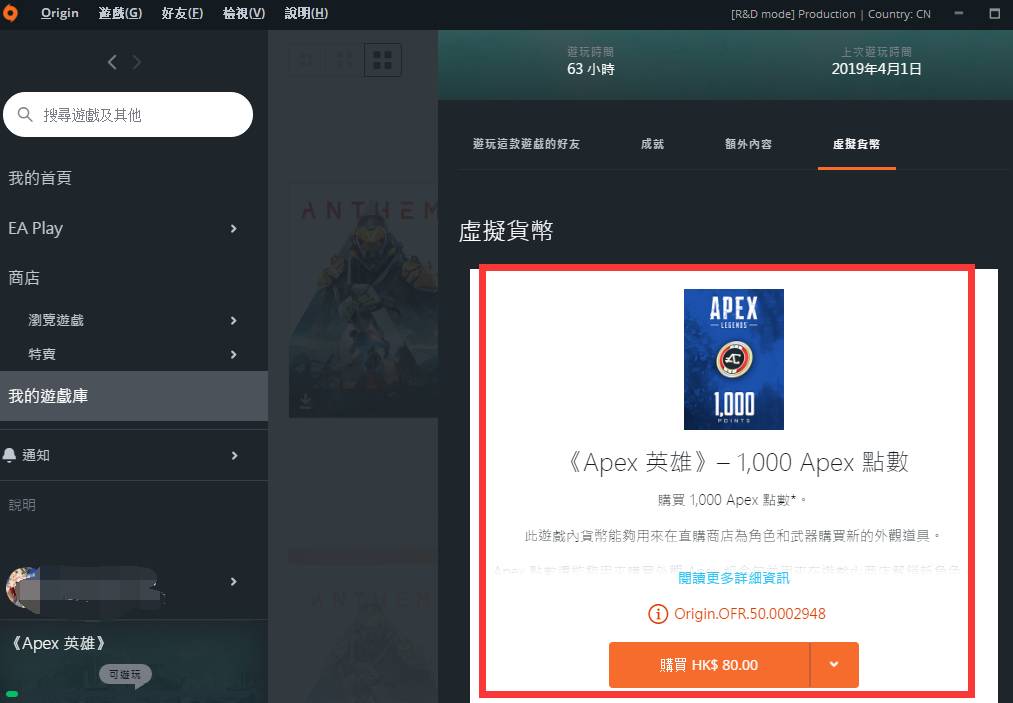This screenshot has width=1013, height=703.
Task: Click the Origin logo in the title bar
Action: (x=10, y=13)
